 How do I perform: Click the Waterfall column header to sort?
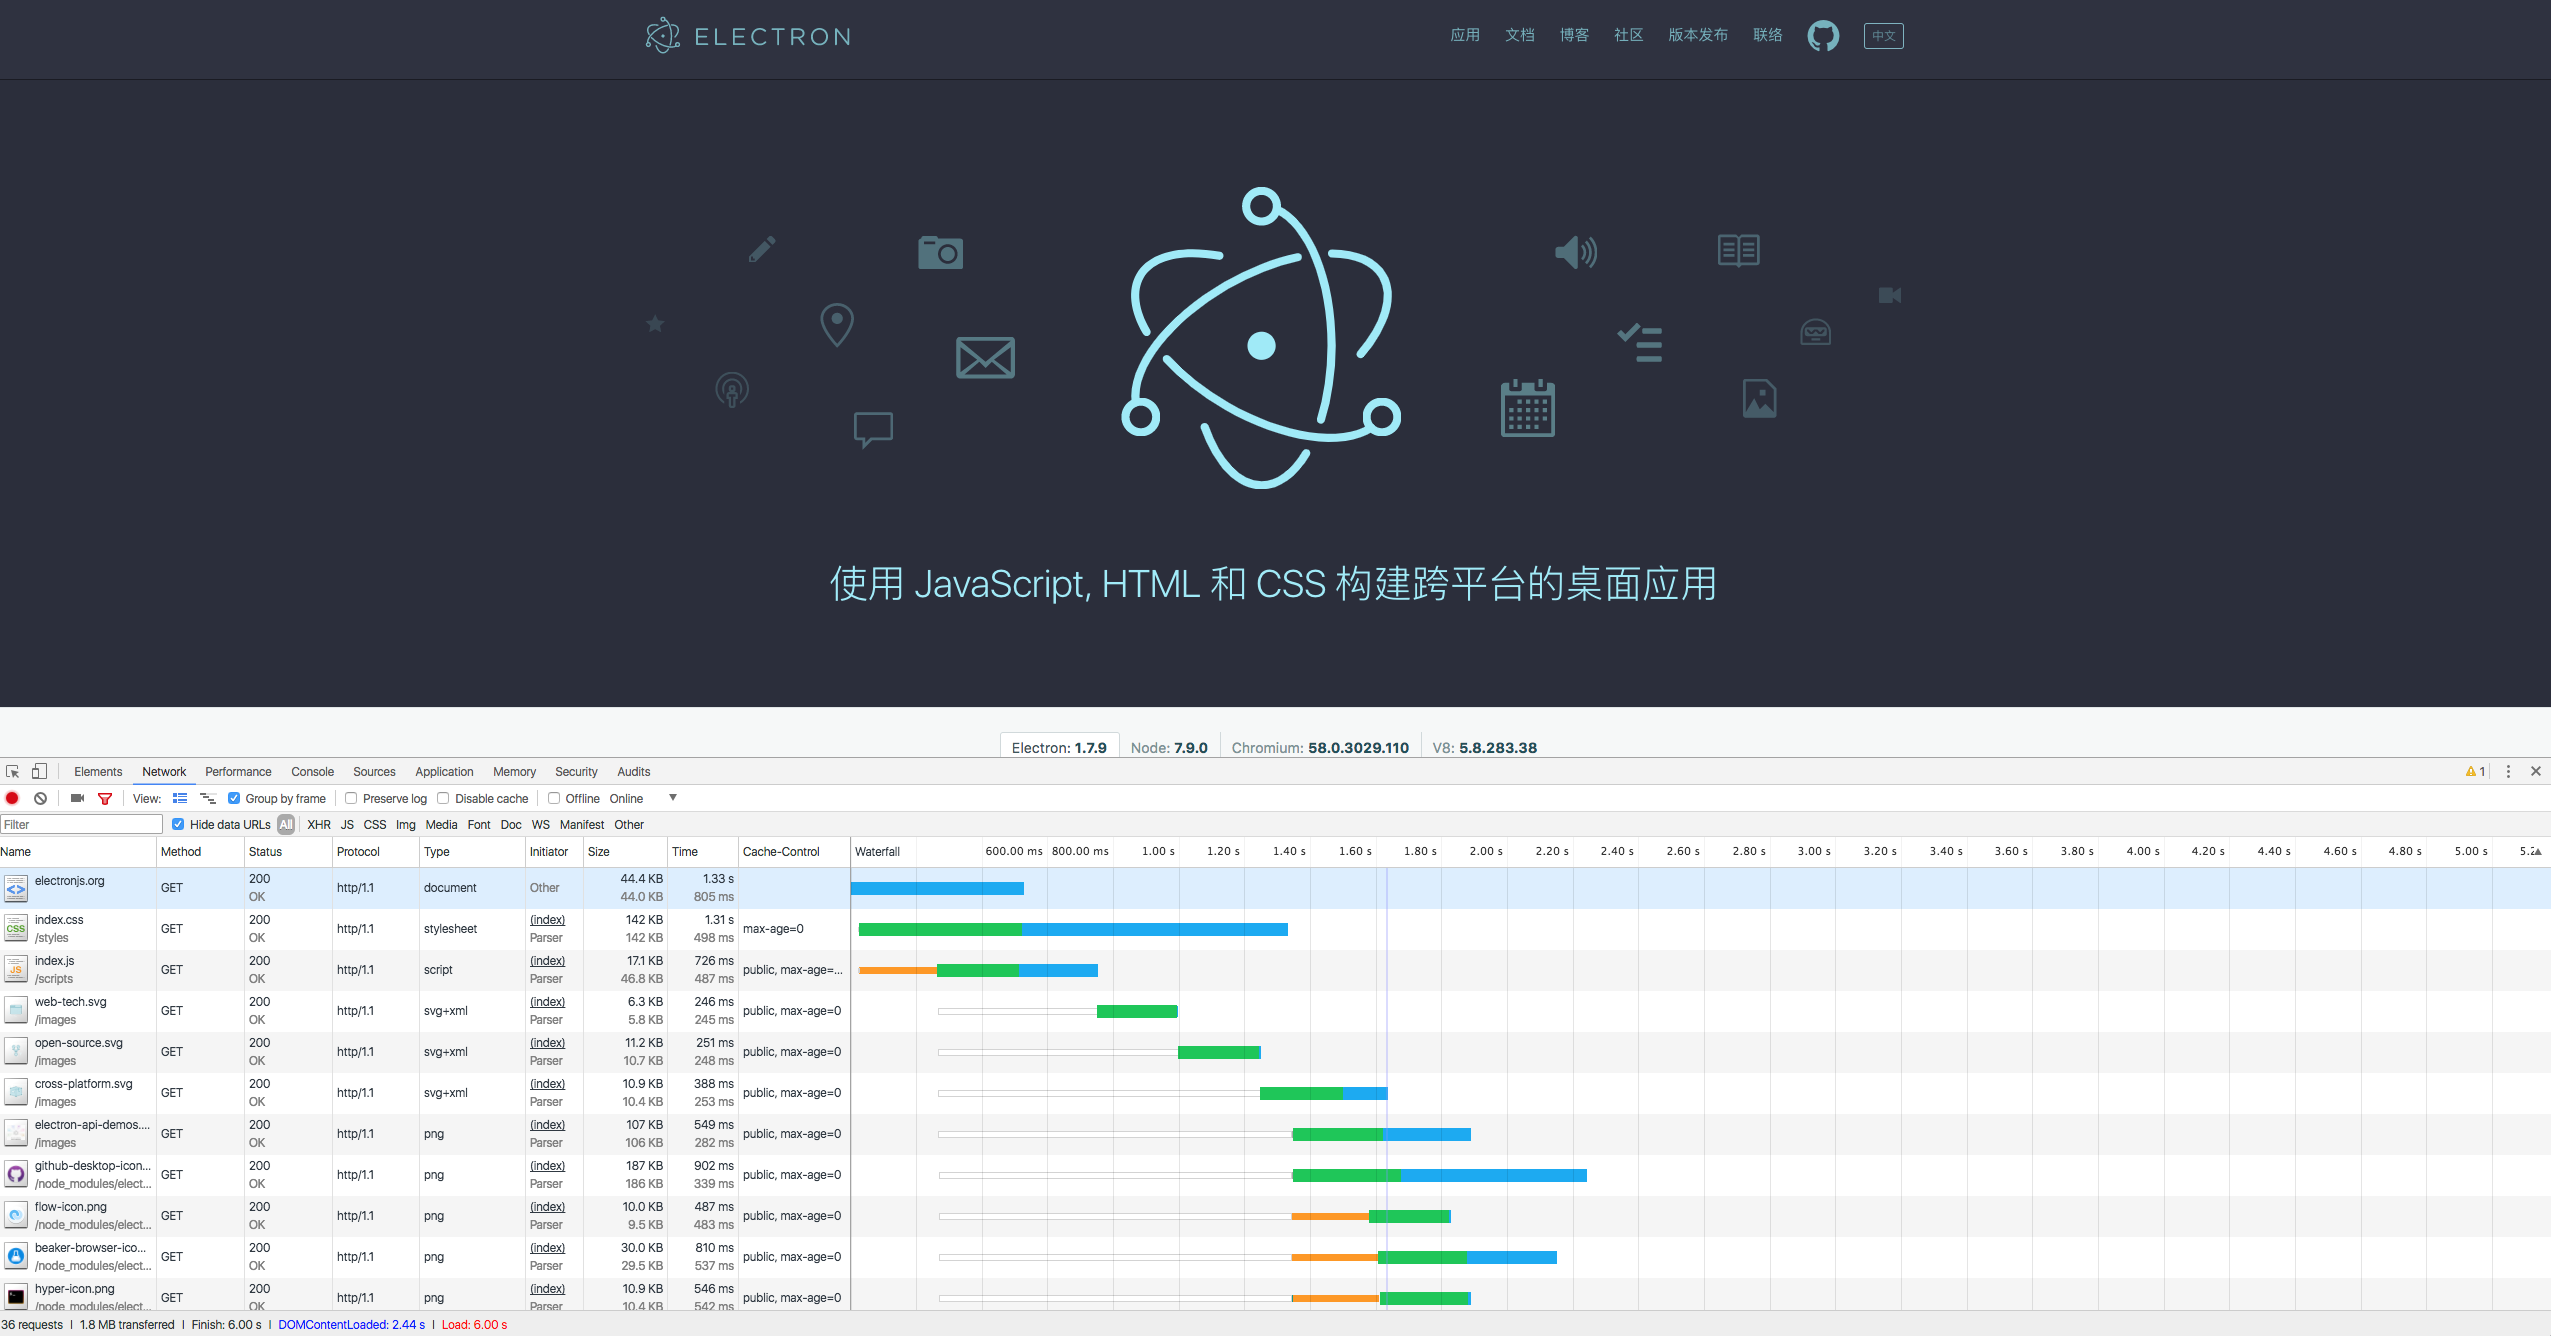[x=877, y=851]
